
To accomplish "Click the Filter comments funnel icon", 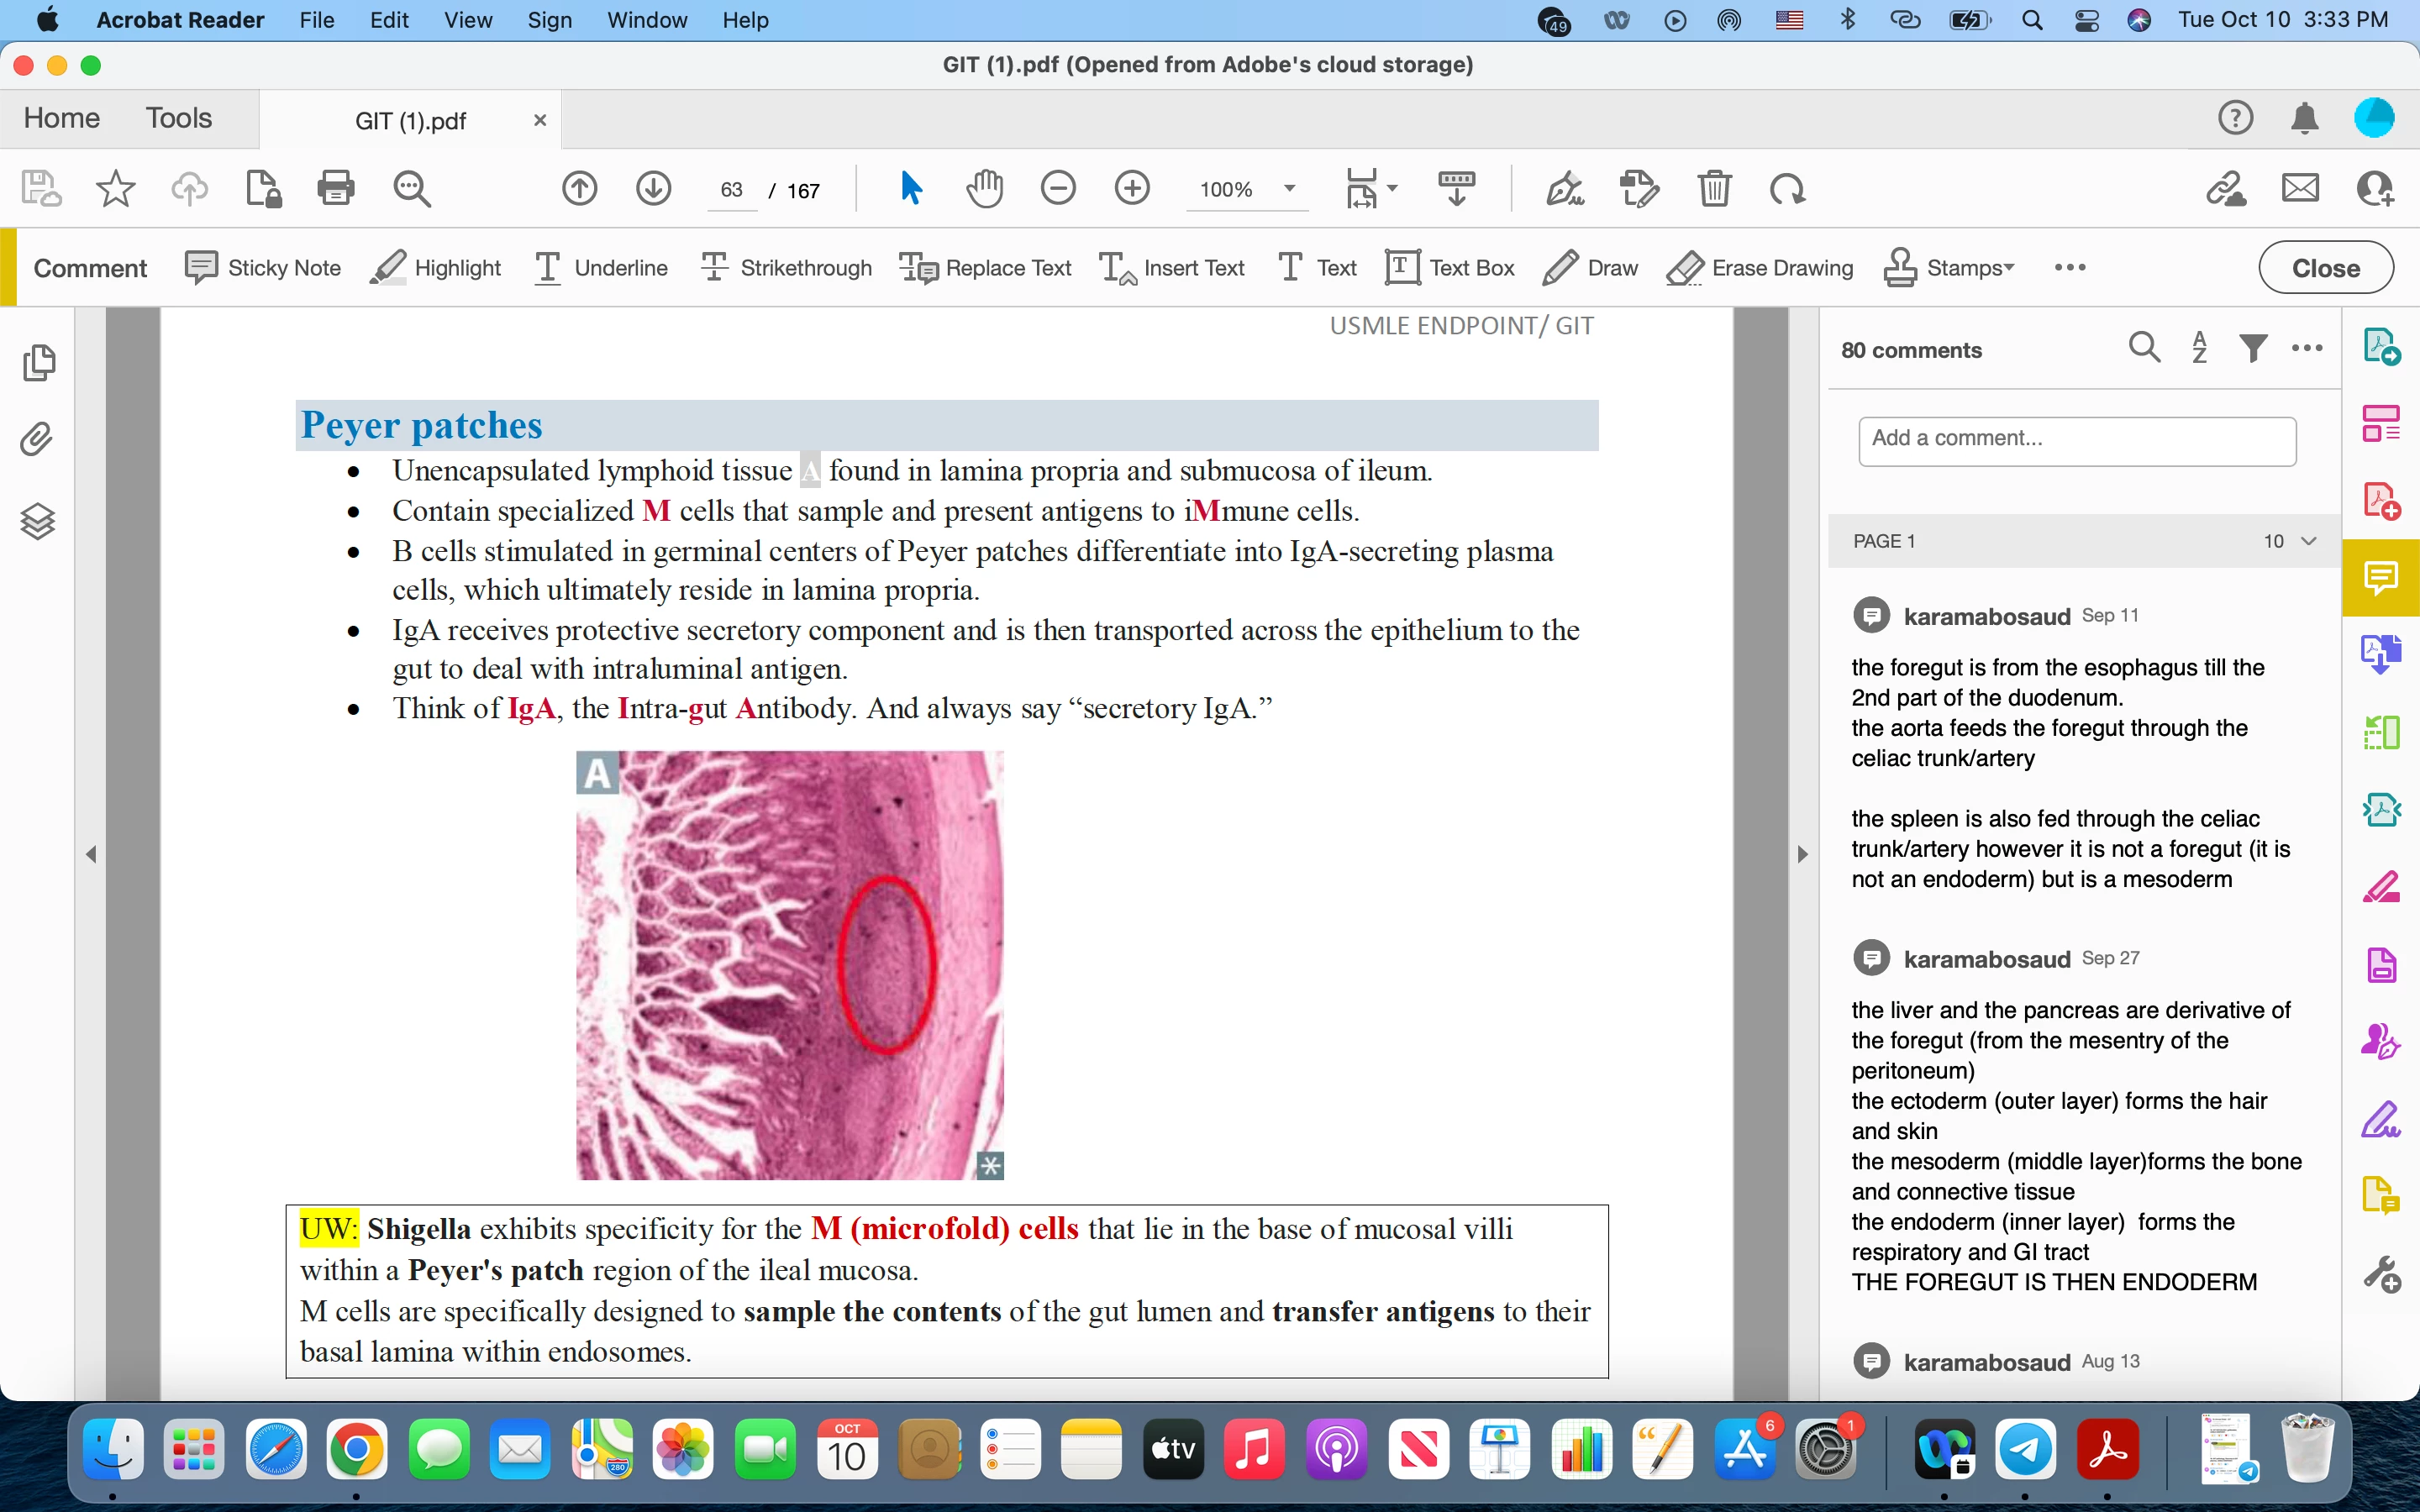I will 2253,349.
